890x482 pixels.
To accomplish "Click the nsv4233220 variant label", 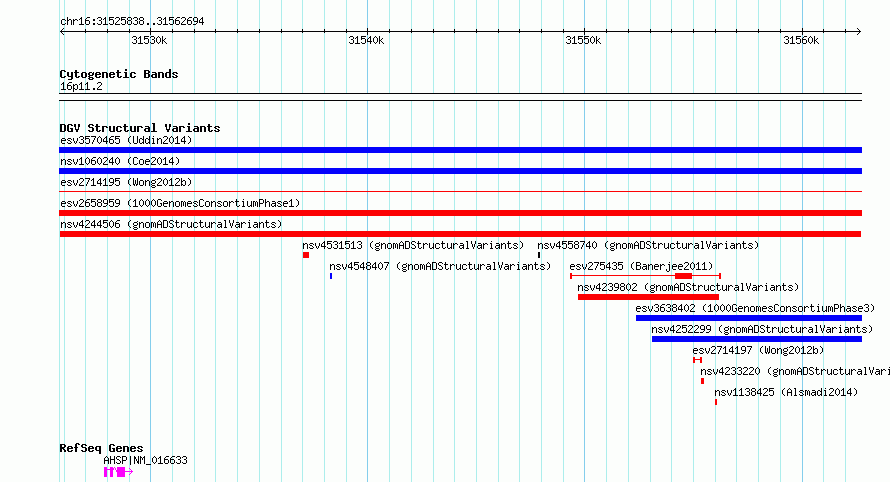I will point(795,371).
